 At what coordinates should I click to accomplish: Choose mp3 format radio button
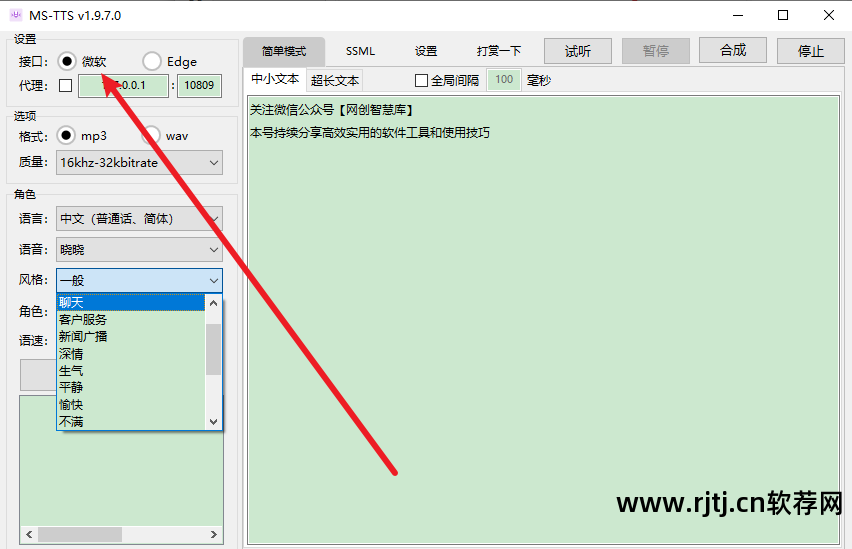tap(66, 135)
